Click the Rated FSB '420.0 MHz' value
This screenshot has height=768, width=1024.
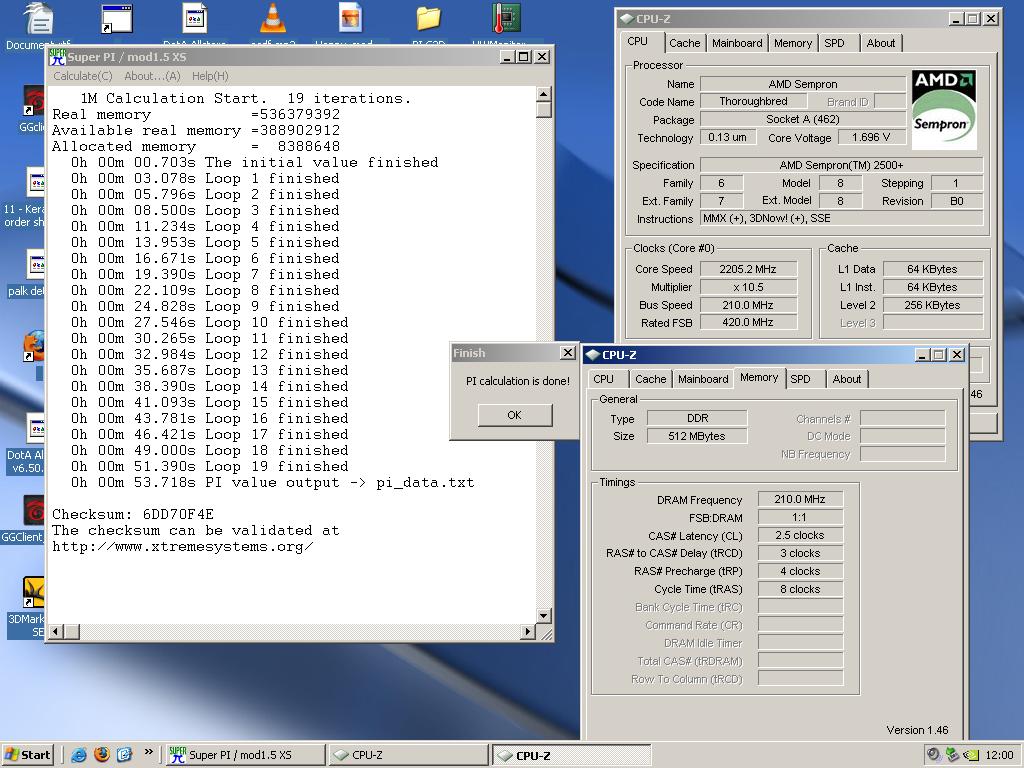748,322
